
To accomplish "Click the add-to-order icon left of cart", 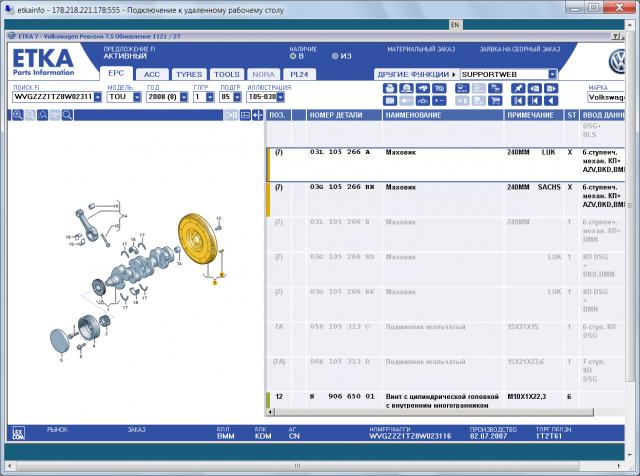I will pyautogui.click(x=478, y=100).
